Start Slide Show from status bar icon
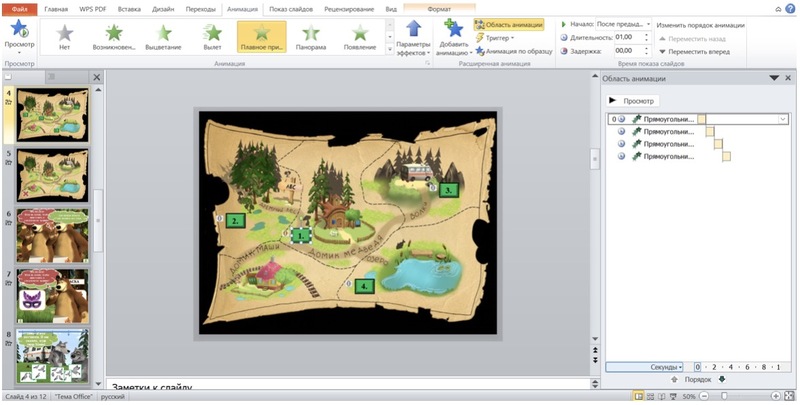Screen dimensions: 800x405 673,396
